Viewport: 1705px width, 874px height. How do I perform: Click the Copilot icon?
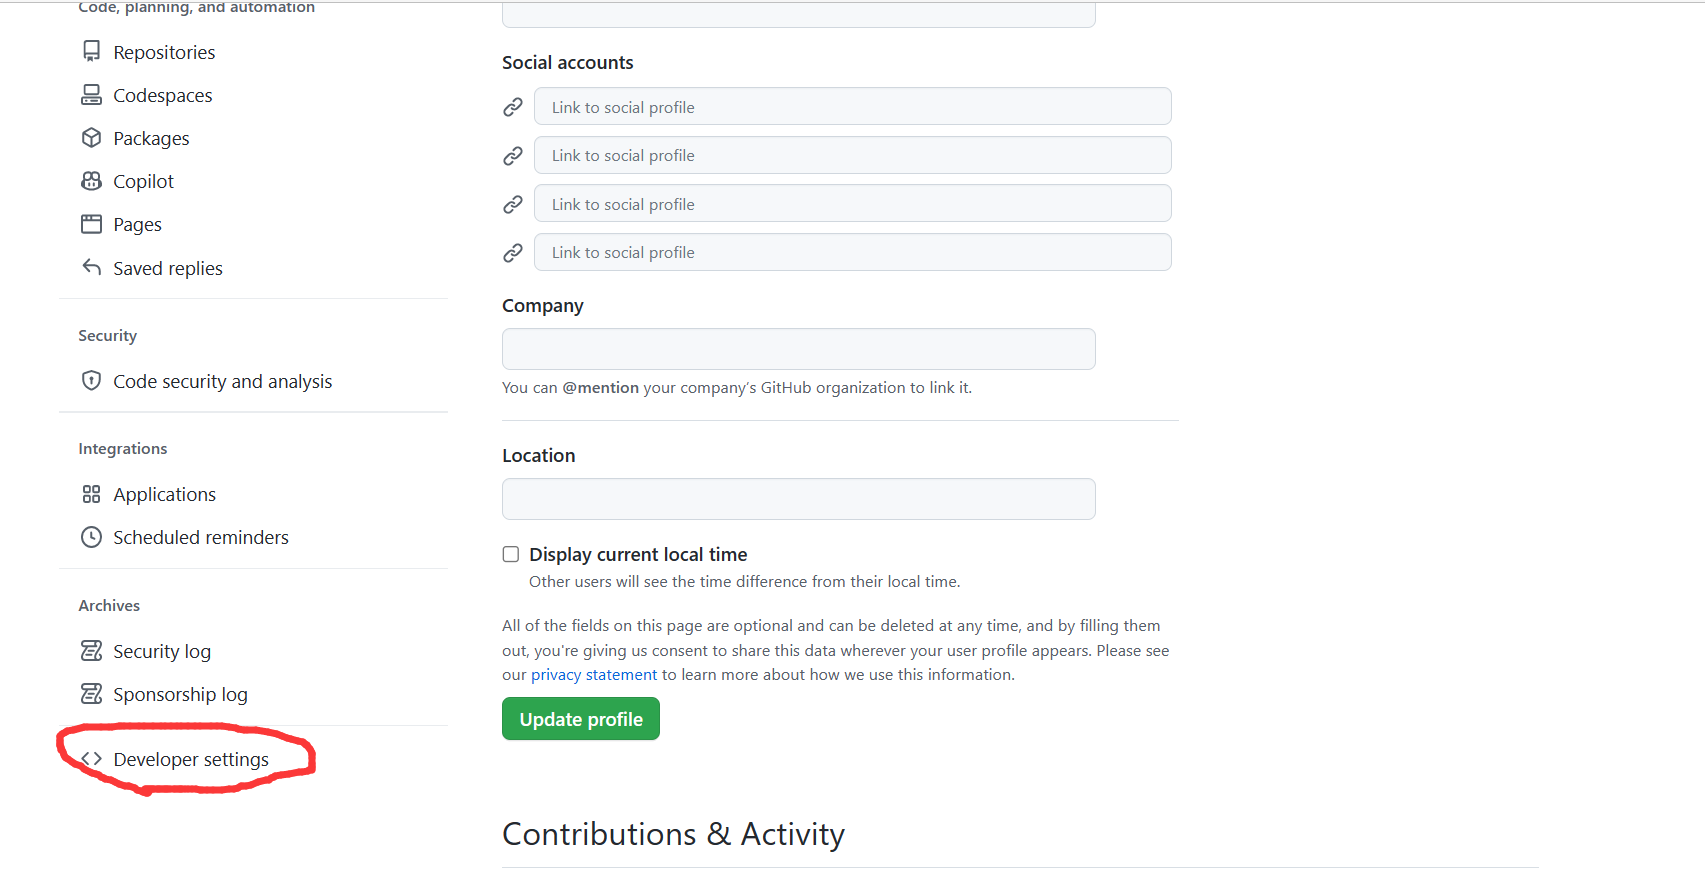(91, 181)
